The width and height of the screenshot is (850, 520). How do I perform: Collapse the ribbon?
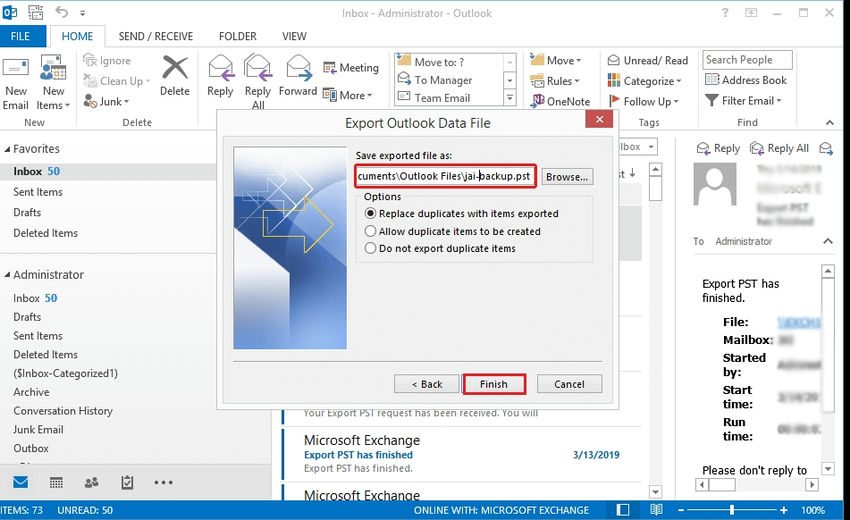(829, 123)
